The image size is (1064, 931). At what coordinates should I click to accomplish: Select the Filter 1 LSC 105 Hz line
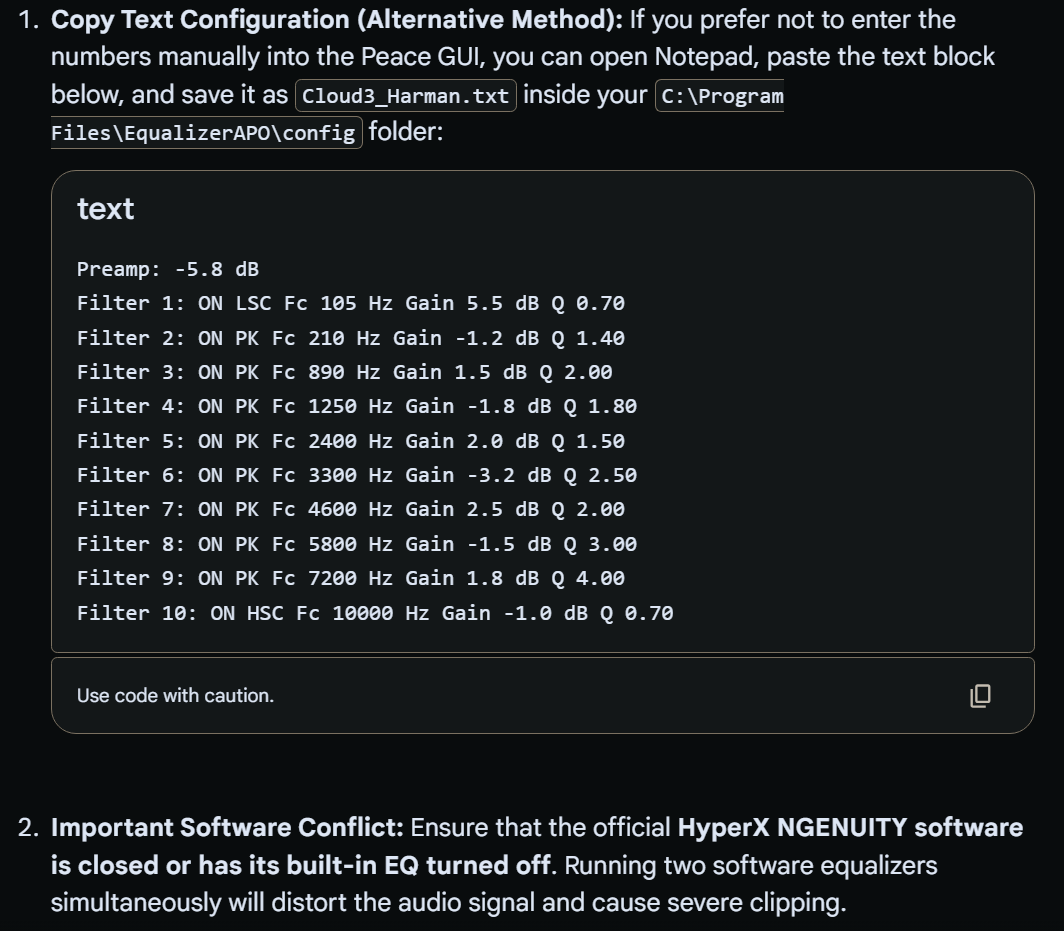point(351,303)
